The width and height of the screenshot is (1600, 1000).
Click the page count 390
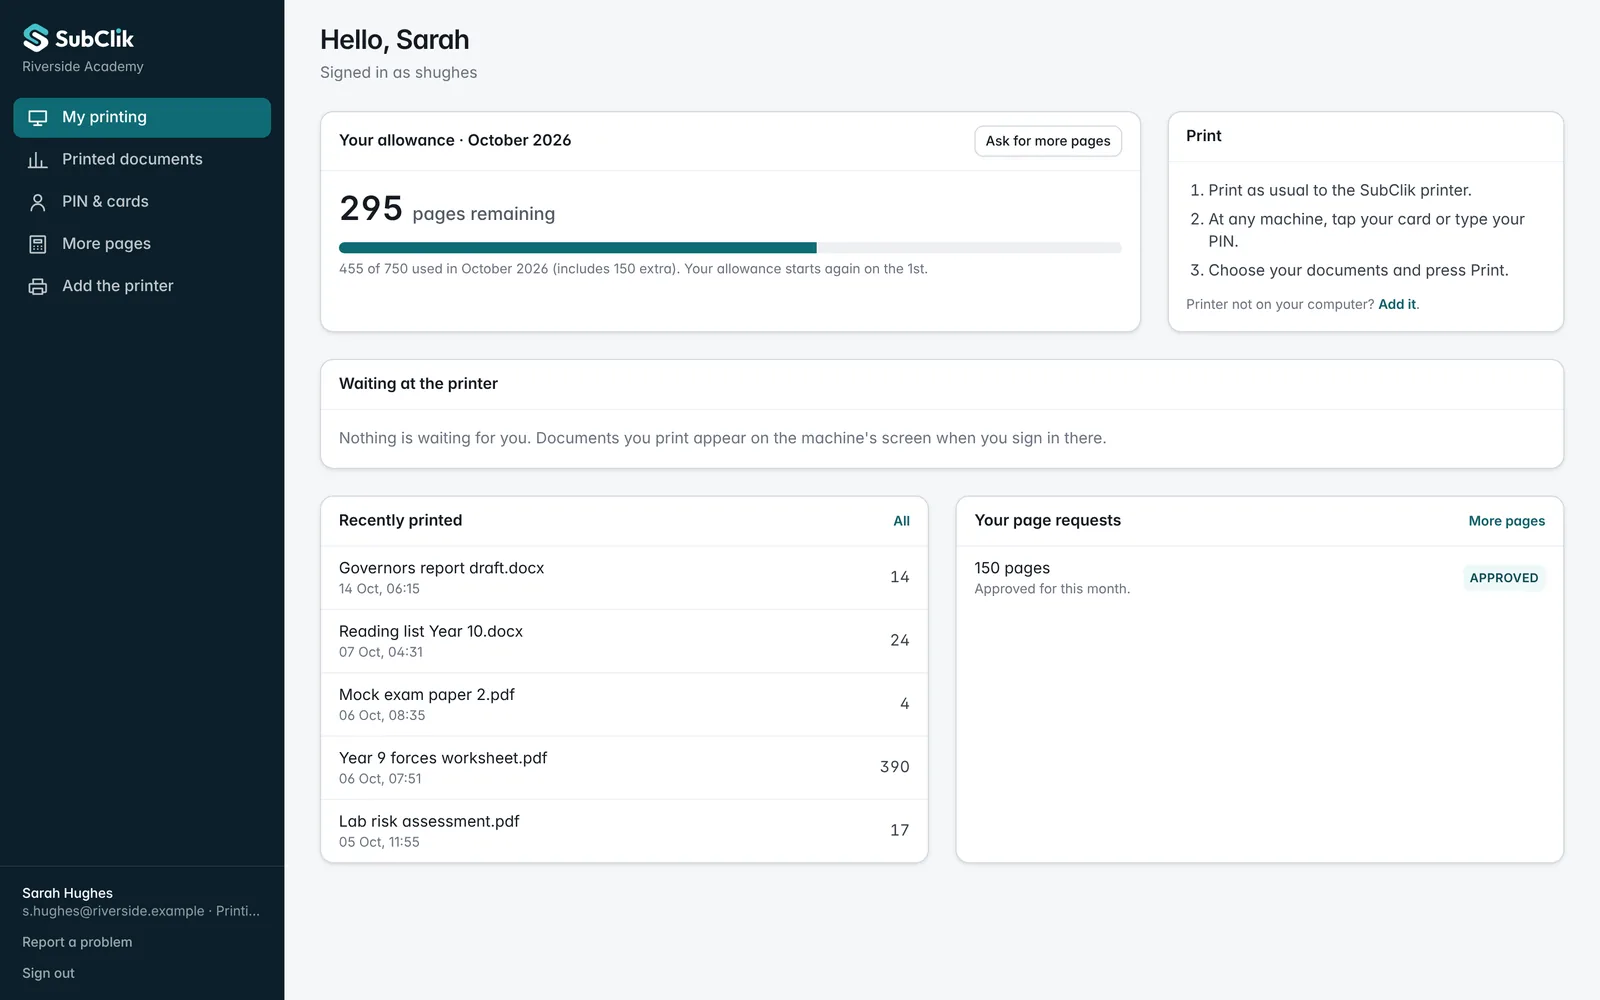(x=894, y=767)
